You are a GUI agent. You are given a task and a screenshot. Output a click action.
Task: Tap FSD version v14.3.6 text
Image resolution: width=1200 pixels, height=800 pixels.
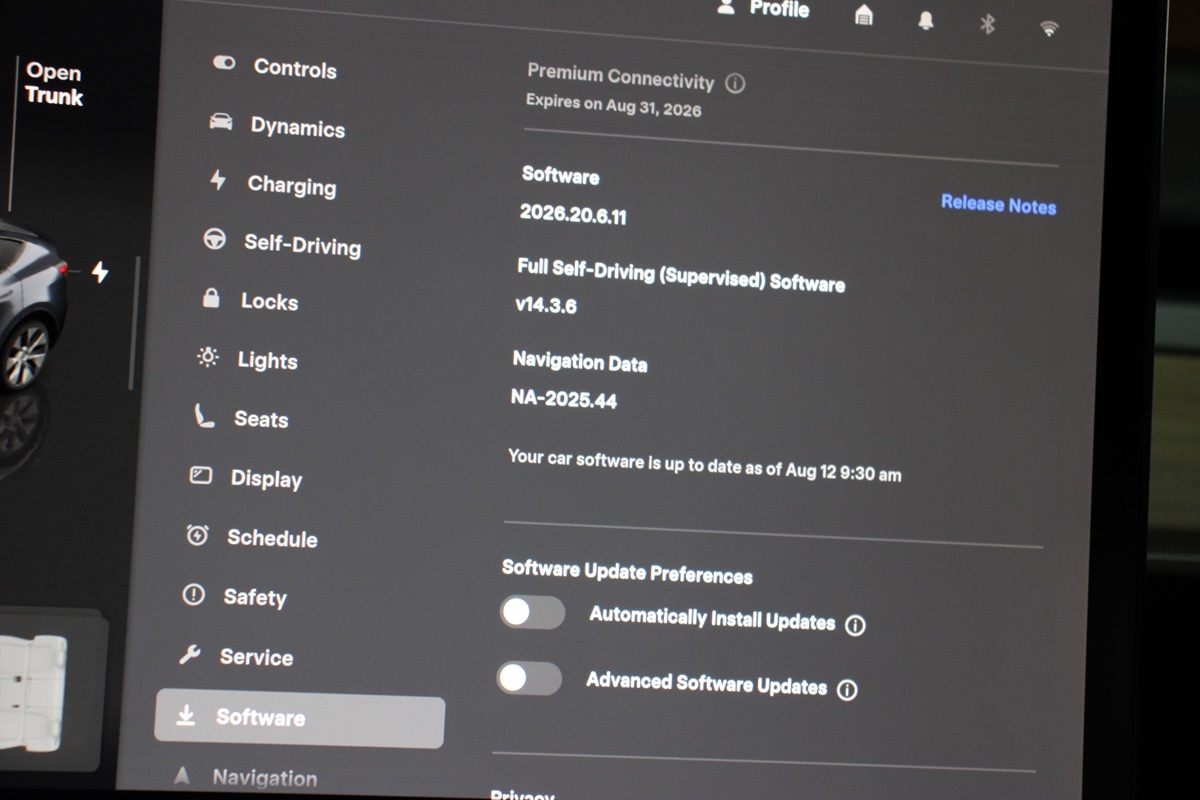coord(546,305)
